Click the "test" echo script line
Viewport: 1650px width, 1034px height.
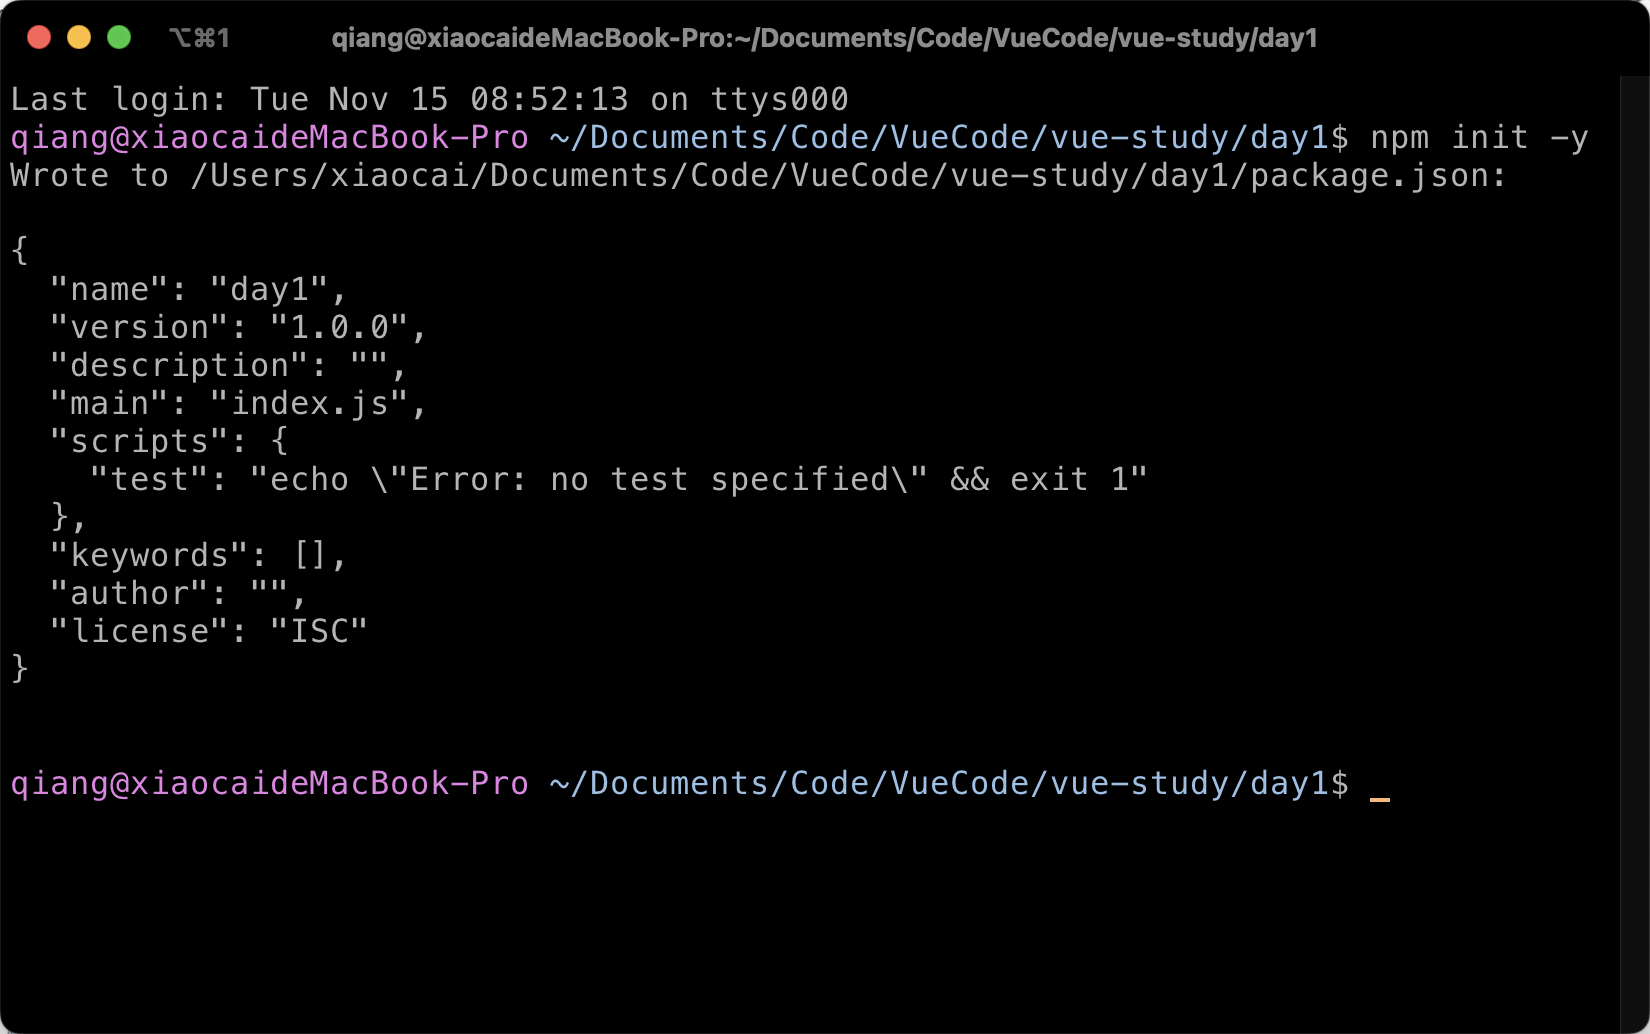(x=617, y=479)
